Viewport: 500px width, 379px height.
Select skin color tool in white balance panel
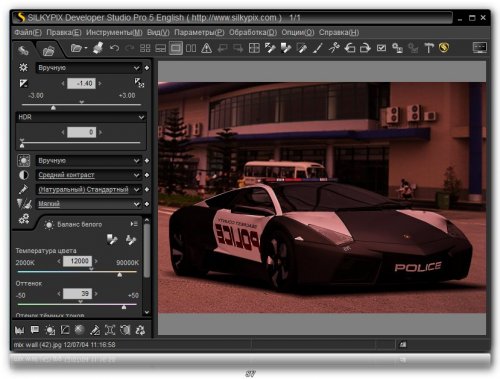131,240
